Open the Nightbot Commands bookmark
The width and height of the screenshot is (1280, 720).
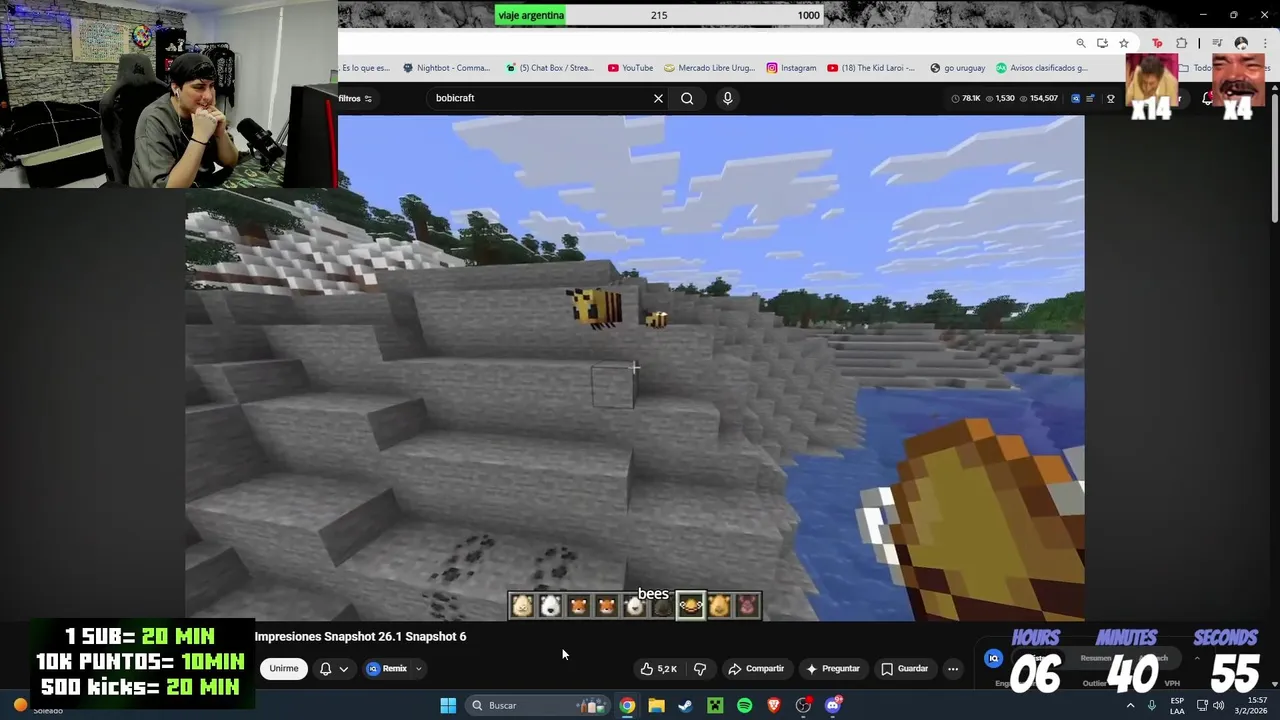pos(446,68)
